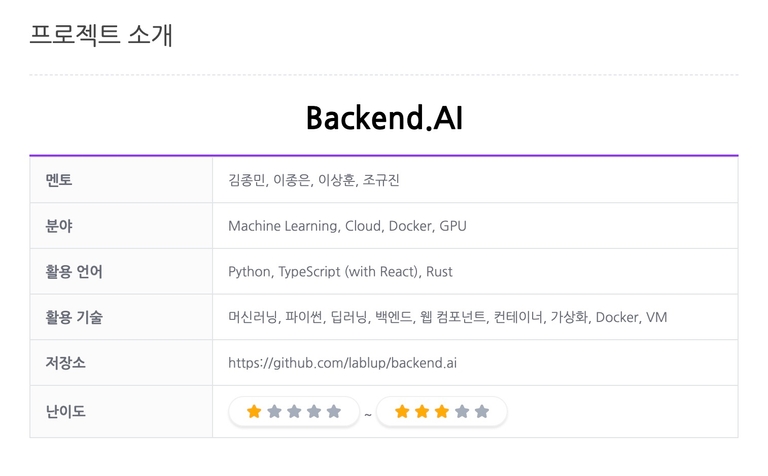This screenshot has height=476, width=768.
Task: Select the Python, TypeScript (with React), Rust text
Action: tap(340, 271)
